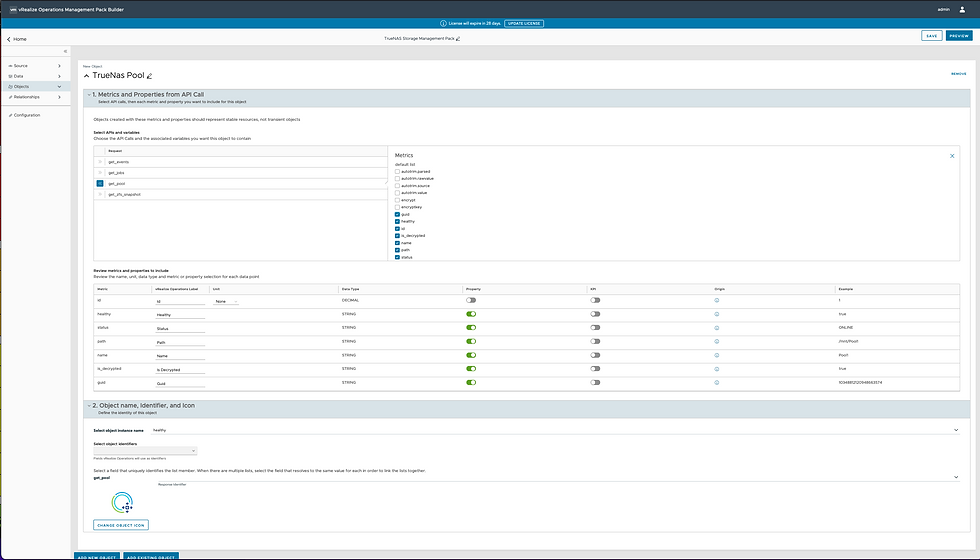Open the Relationships sidebar item

click(35, 97)
